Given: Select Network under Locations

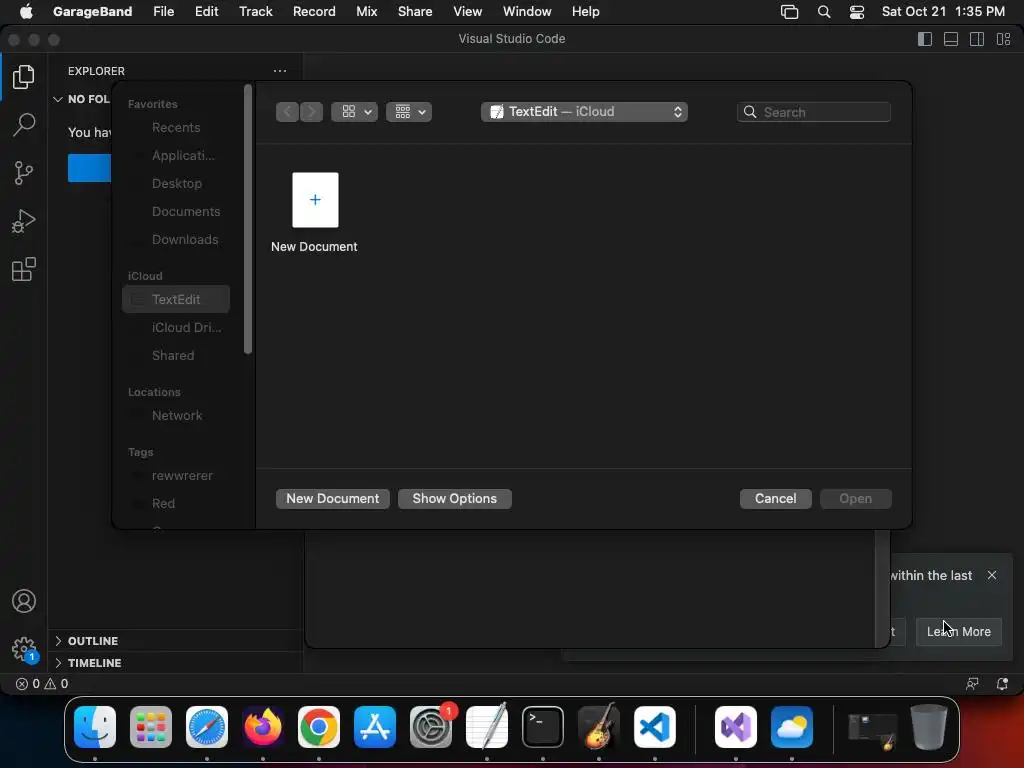Looking at the screenshot, I should [x=176, y=415].
